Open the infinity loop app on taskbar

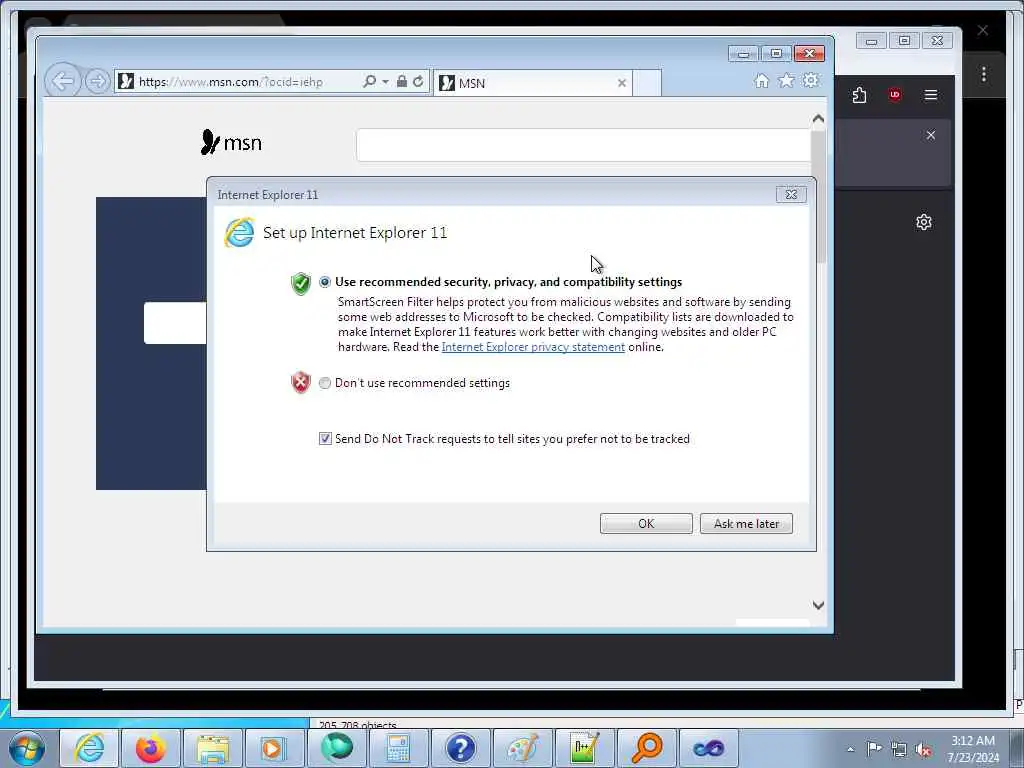(x=709, y=748)
